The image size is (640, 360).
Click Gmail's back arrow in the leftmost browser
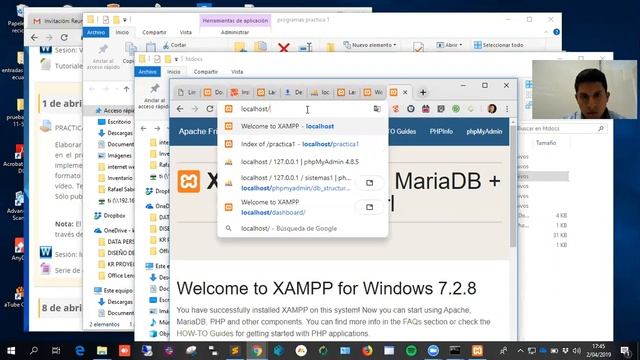coord(34,38)
